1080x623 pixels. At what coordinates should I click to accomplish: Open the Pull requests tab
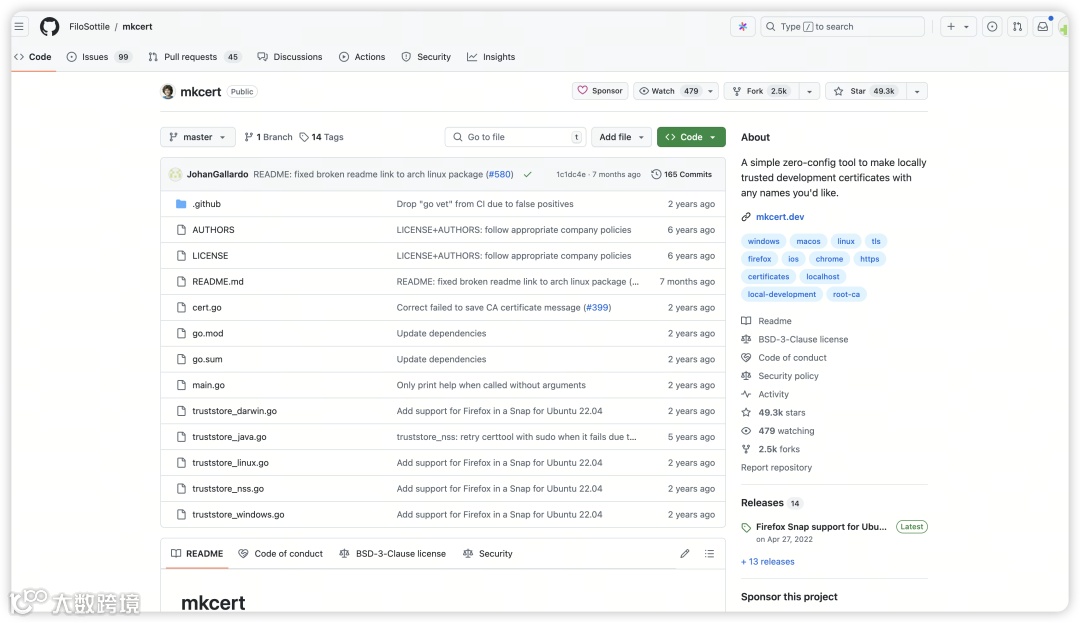(194, 57)
